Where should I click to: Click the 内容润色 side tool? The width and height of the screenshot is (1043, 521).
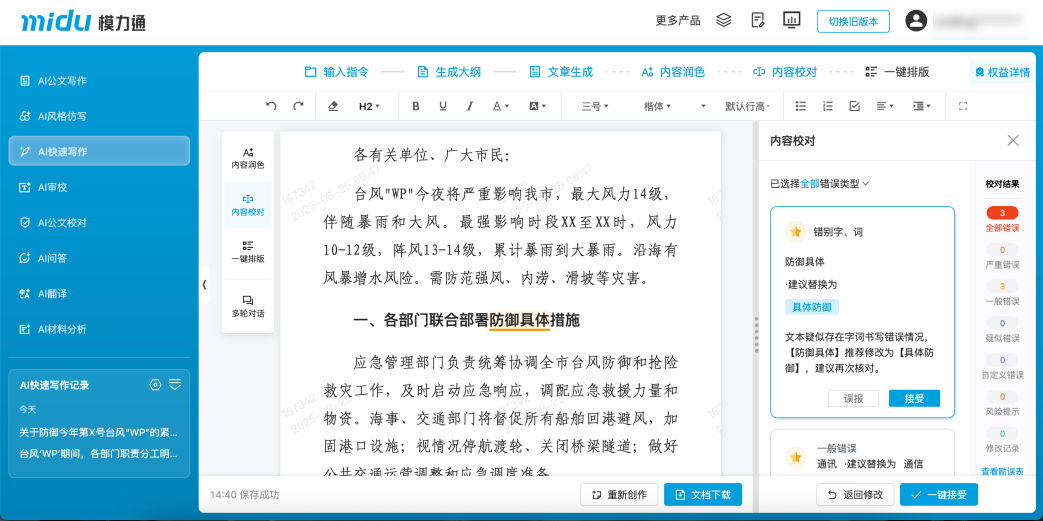[x=247, y=158]
